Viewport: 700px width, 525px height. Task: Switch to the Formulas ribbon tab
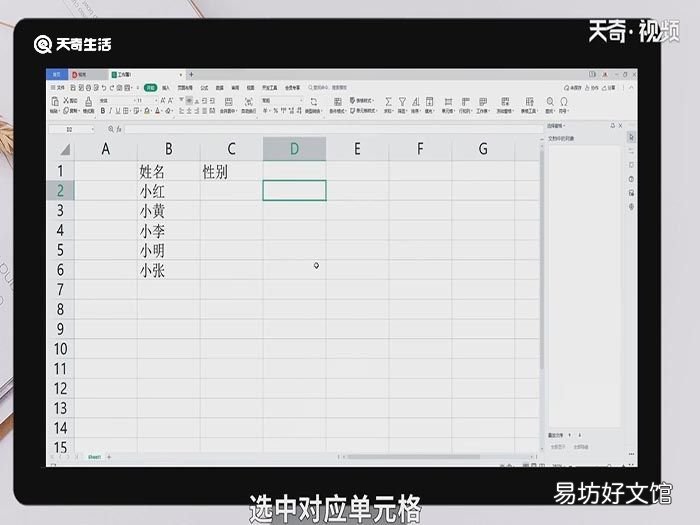pyautogui.click(x=204, y=88)
